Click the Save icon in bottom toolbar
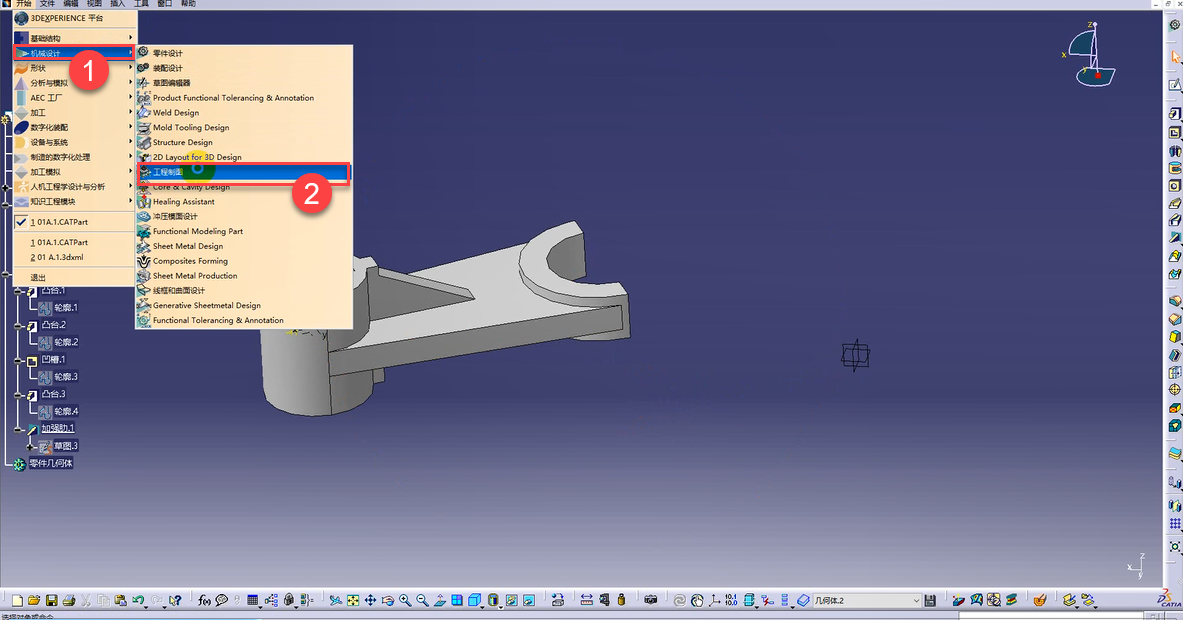Image resolution: width=1183 pixels, height=620 pixels. click(x=51, y=600)
